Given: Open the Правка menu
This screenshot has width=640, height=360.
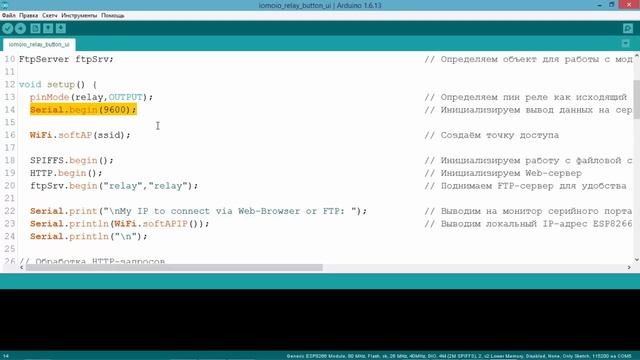Looking at the screenshot, I should (x=29, y=16).
